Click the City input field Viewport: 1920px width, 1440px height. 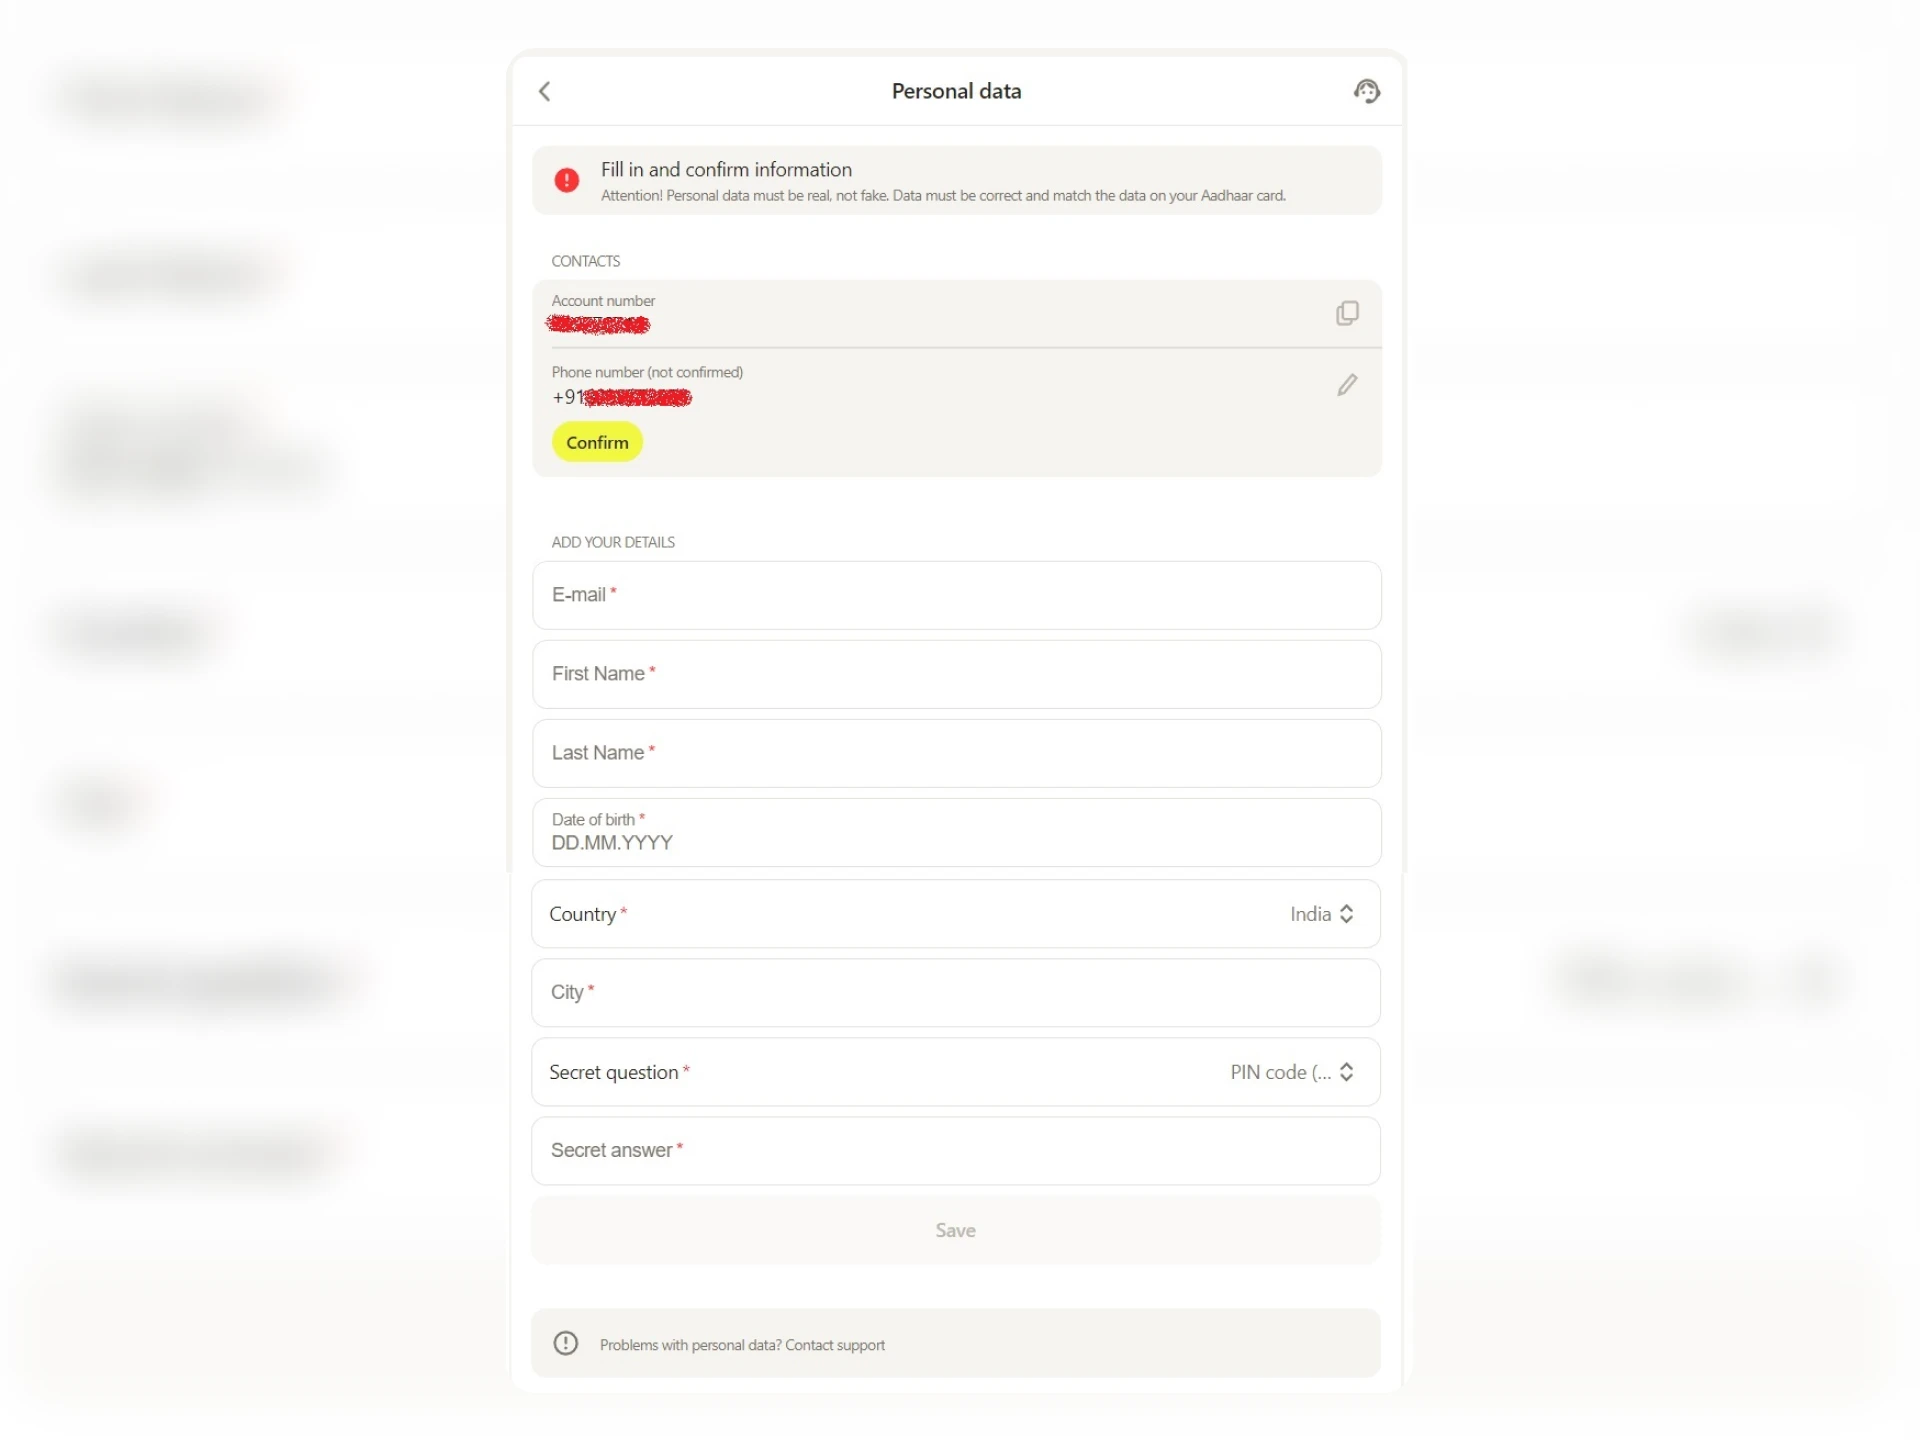click(956, 992)
